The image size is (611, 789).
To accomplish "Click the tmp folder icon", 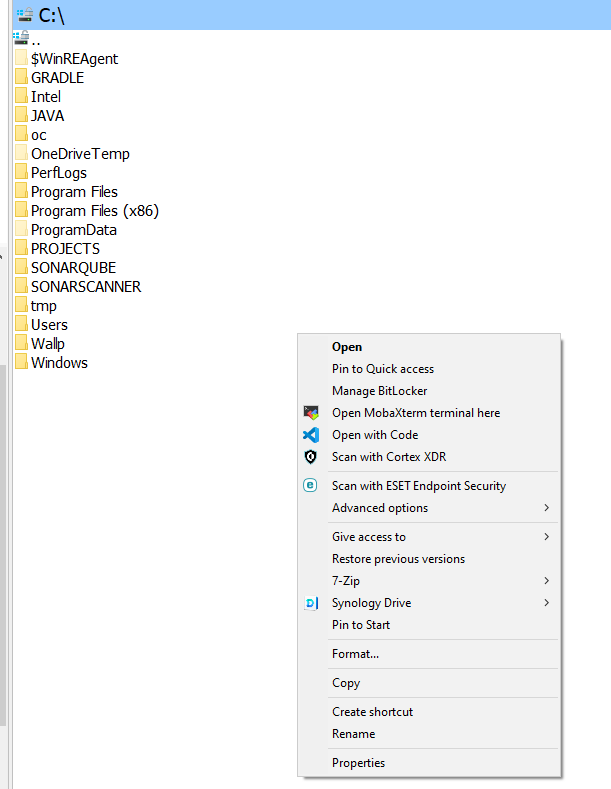I will click(x=21, y=304).
